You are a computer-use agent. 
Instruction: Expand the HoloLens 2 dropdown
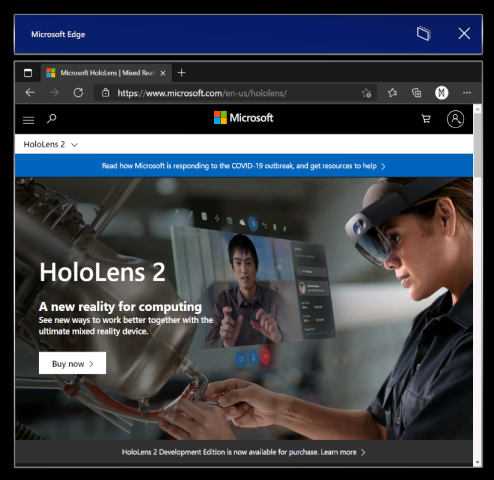coord(50,144)
